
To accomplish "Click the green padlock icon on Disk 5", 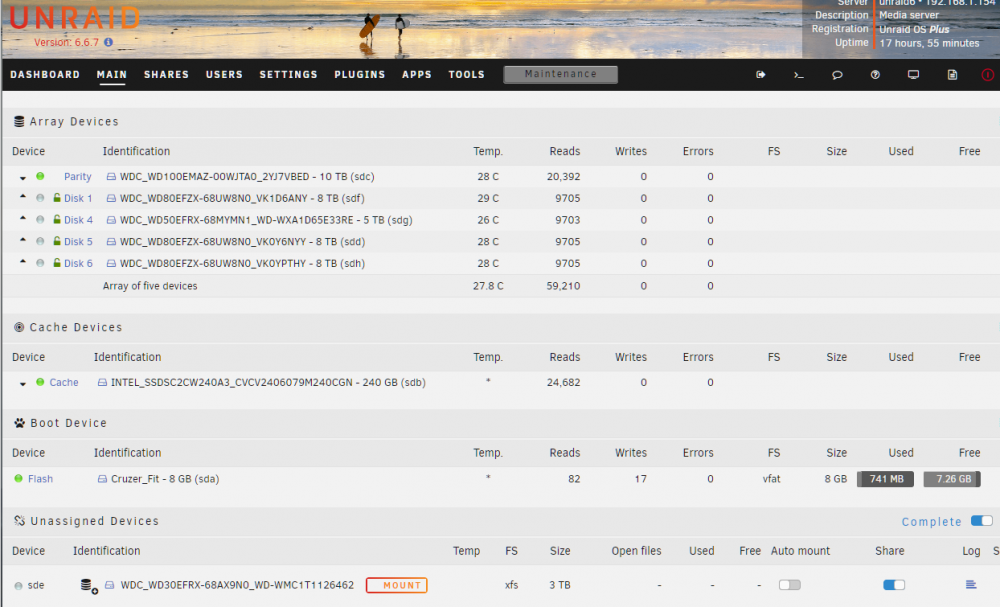I will click(57, 241).
